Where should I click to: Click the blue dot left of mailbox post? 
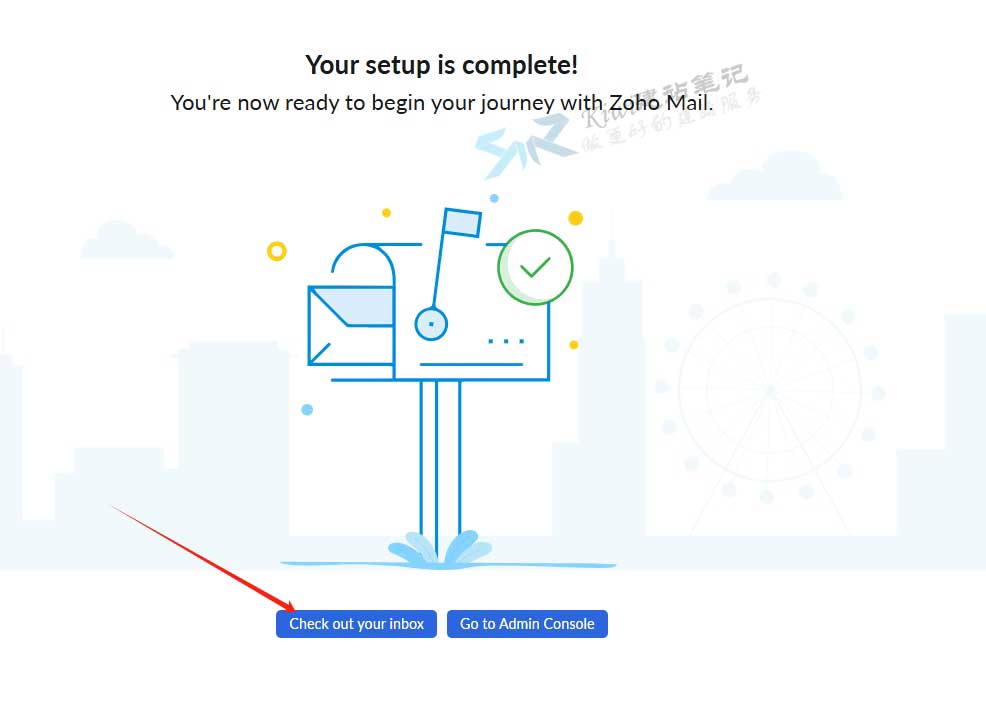tap(307, 409)
